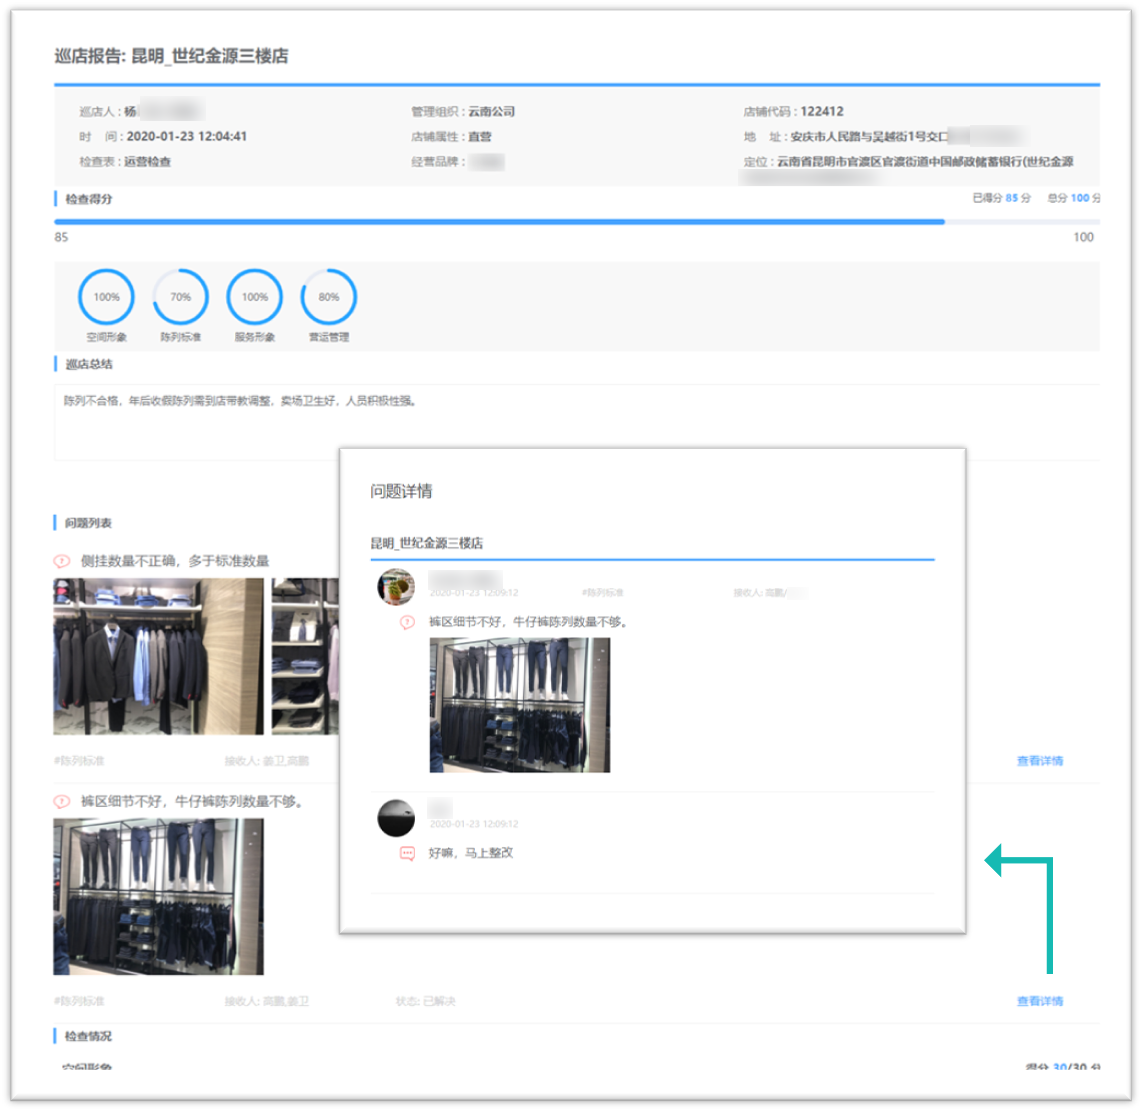This screenshot has height=1111, width=1142.
Task: Click the 状态: 已解决 status label
Action: pyautogui.click(x=425, y=1001)
